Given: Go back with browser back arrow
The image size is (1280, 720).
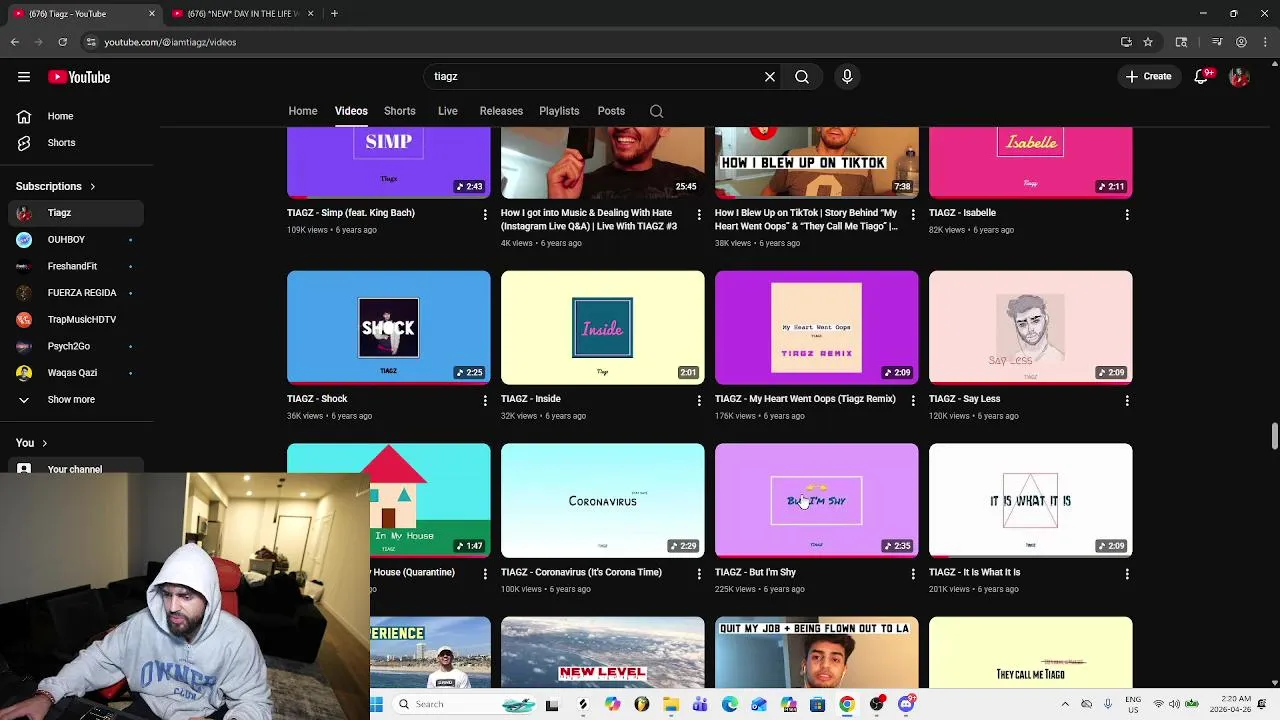Looking at the screenshot, I should coord(15,42).
